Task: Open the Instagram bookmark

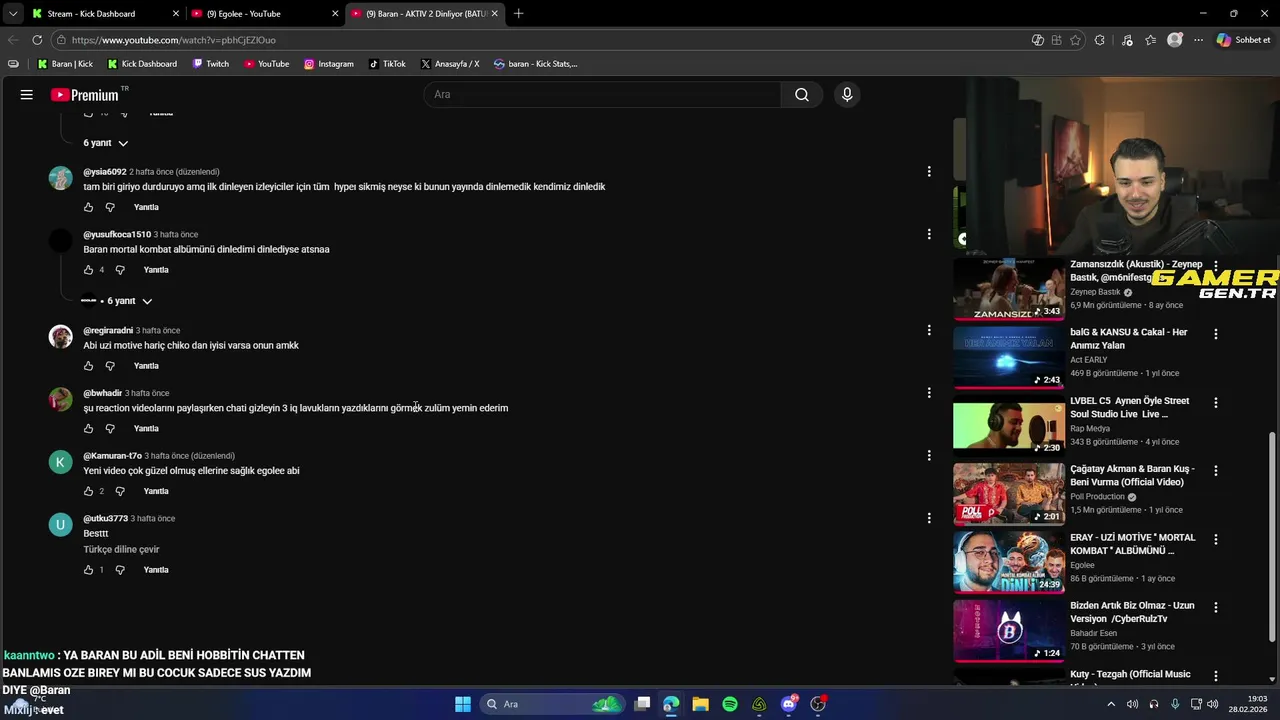Action: (329, 64)
